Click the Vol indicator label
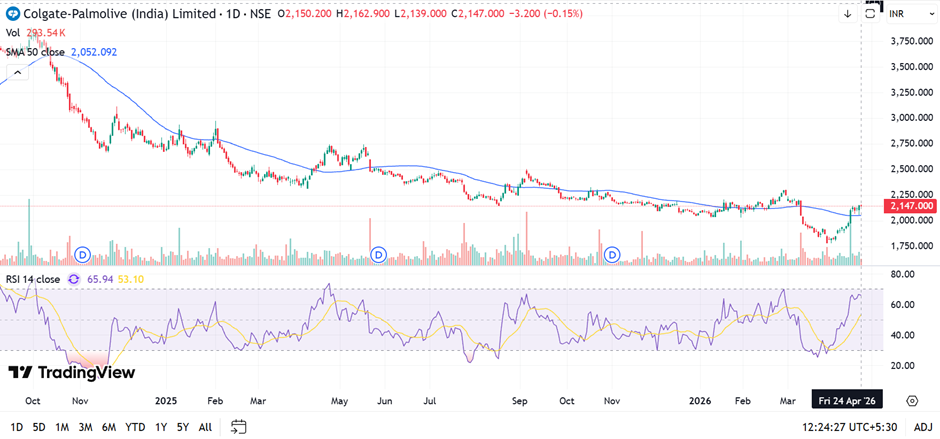Viewport: 940px width, 439px height. coord(13,33)
